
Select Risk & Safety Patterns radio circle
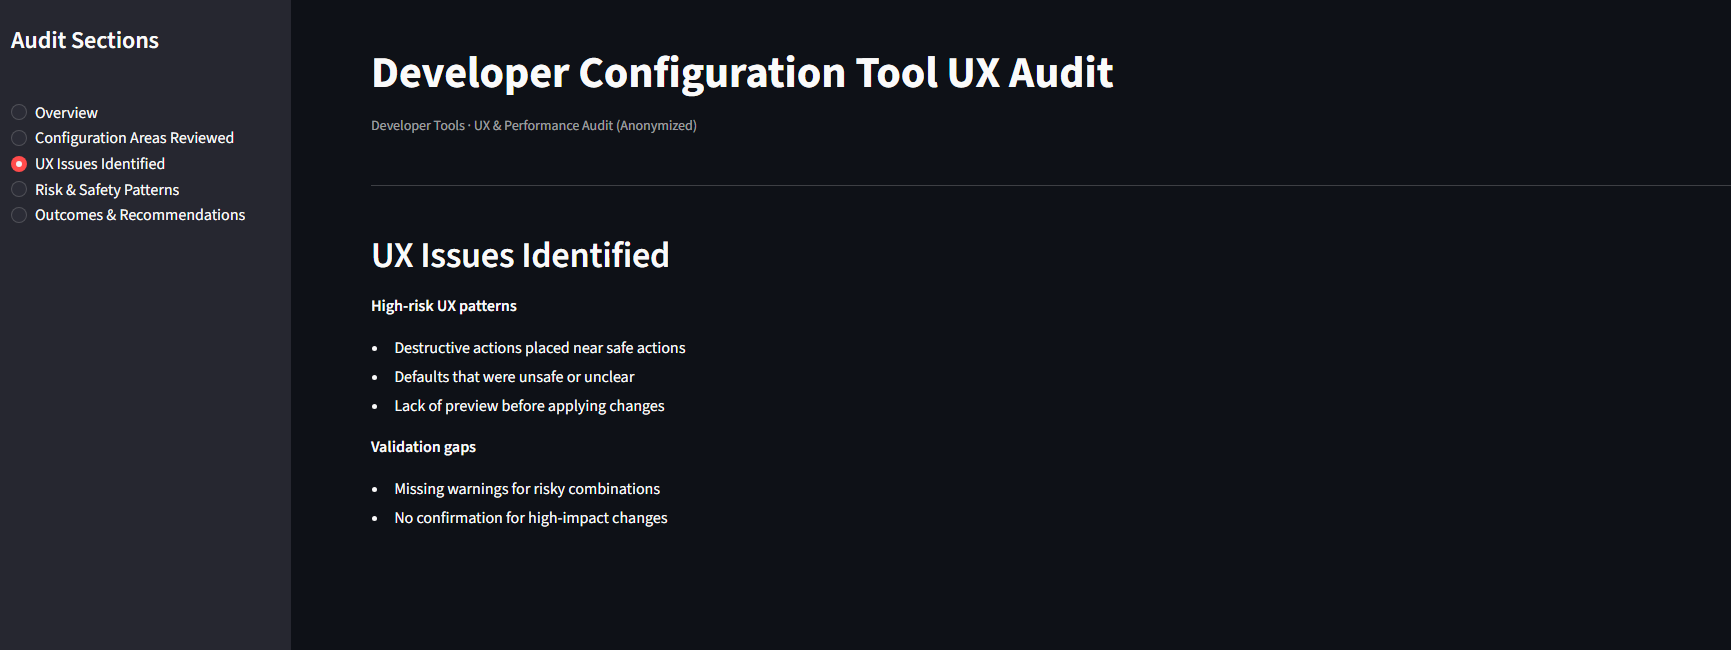[19, 190]
